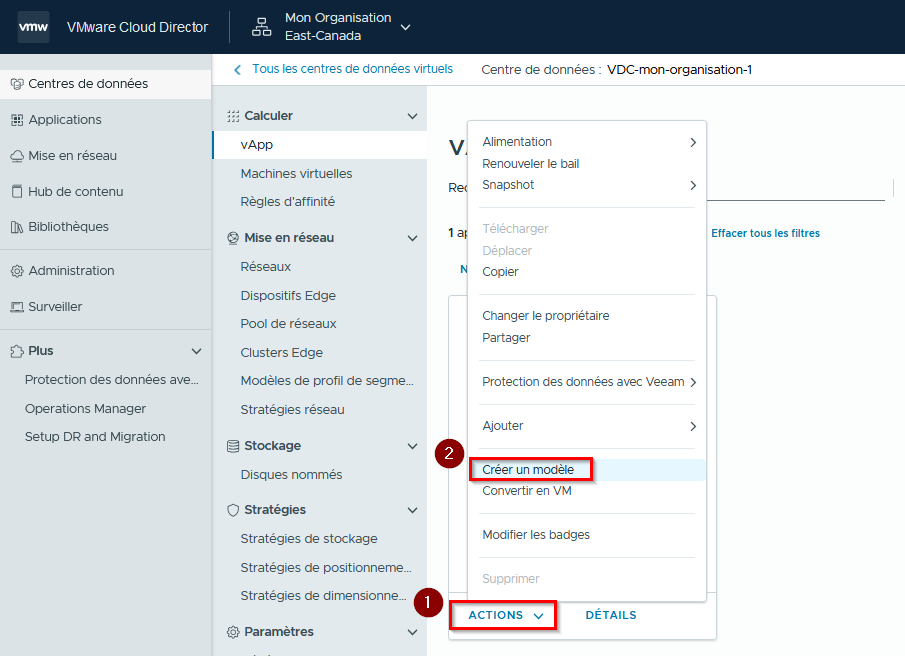
Task: Collapse the Calculer section
Action: (413, 116)
